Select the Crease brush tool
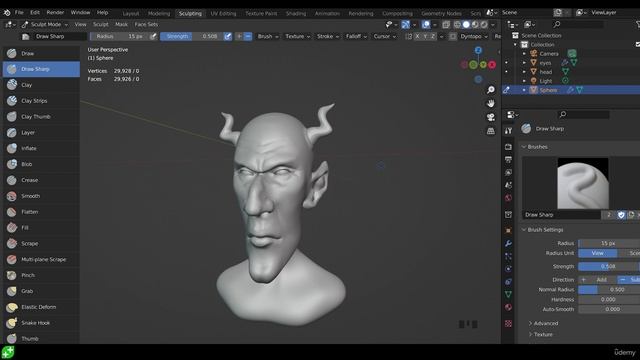 click(x=41, y=180)
